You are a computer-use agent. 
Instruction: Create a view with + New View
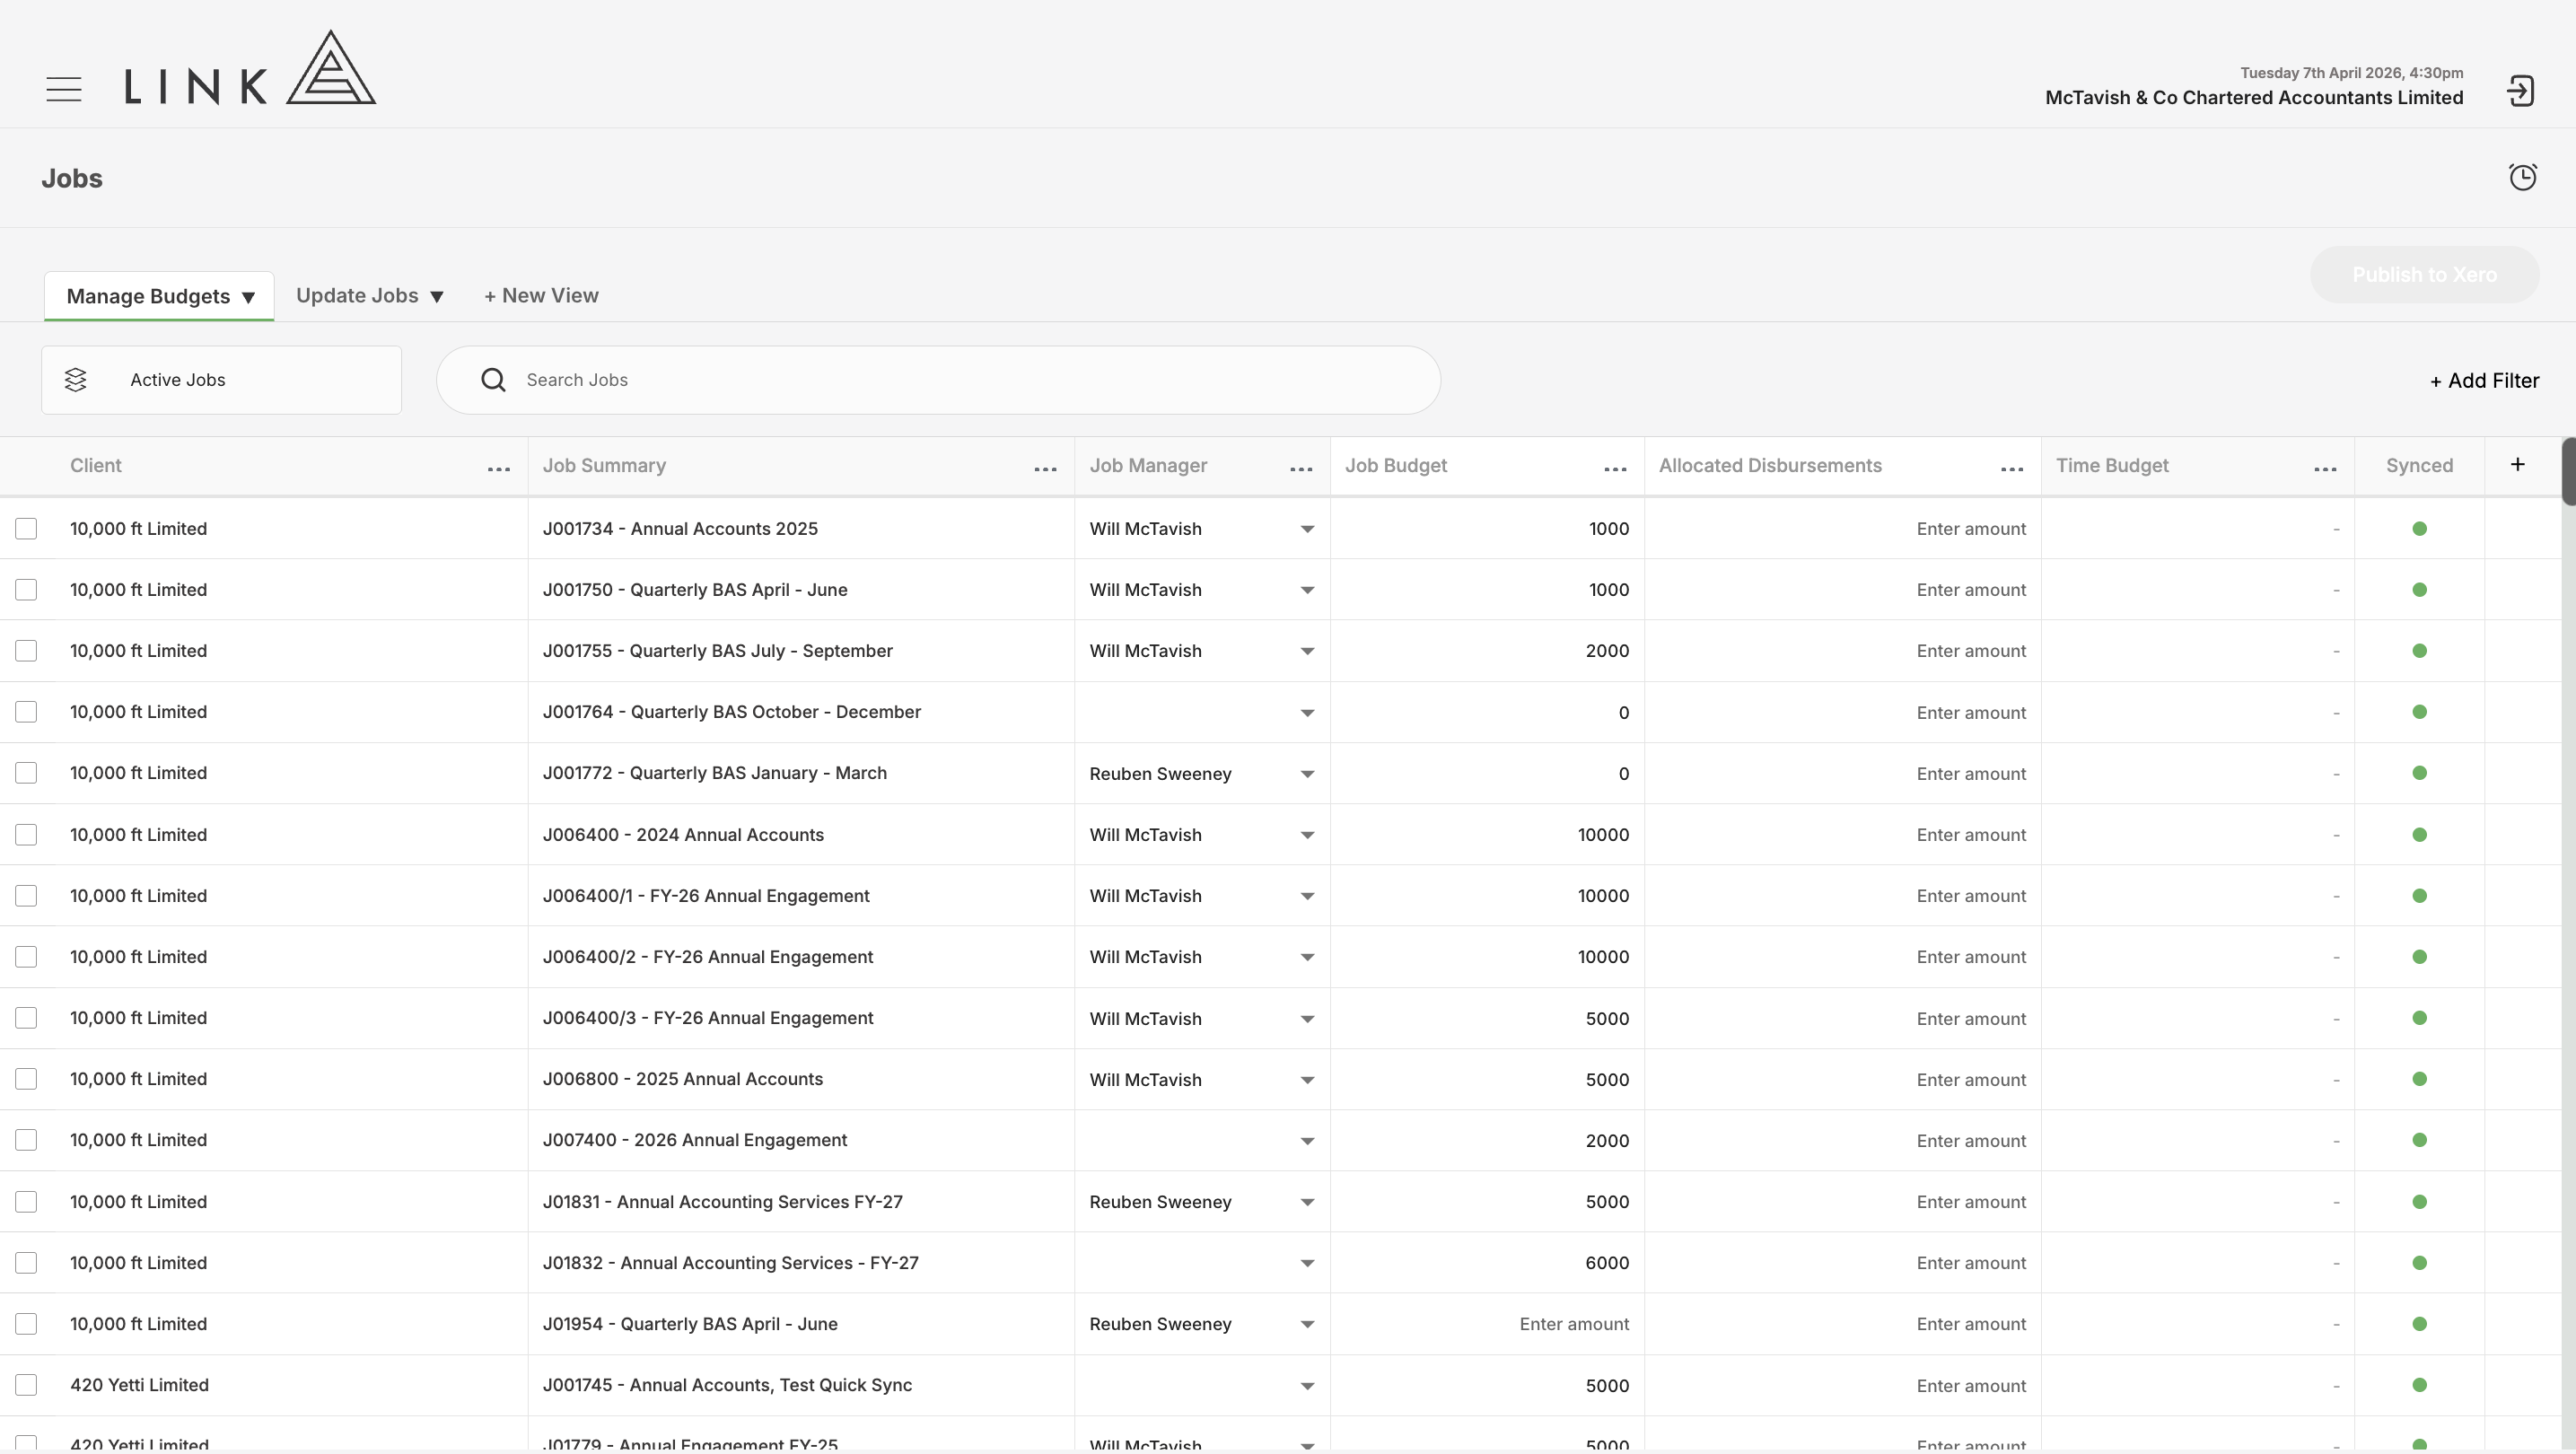tap(541, 296)
